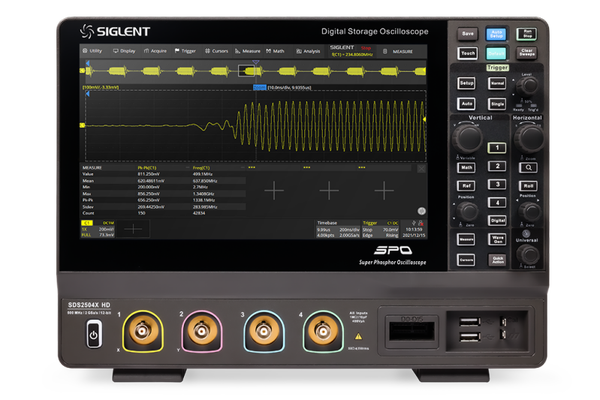Select Auto trigger mode button
Screen dimensions: 600x400
pos(466,103)
